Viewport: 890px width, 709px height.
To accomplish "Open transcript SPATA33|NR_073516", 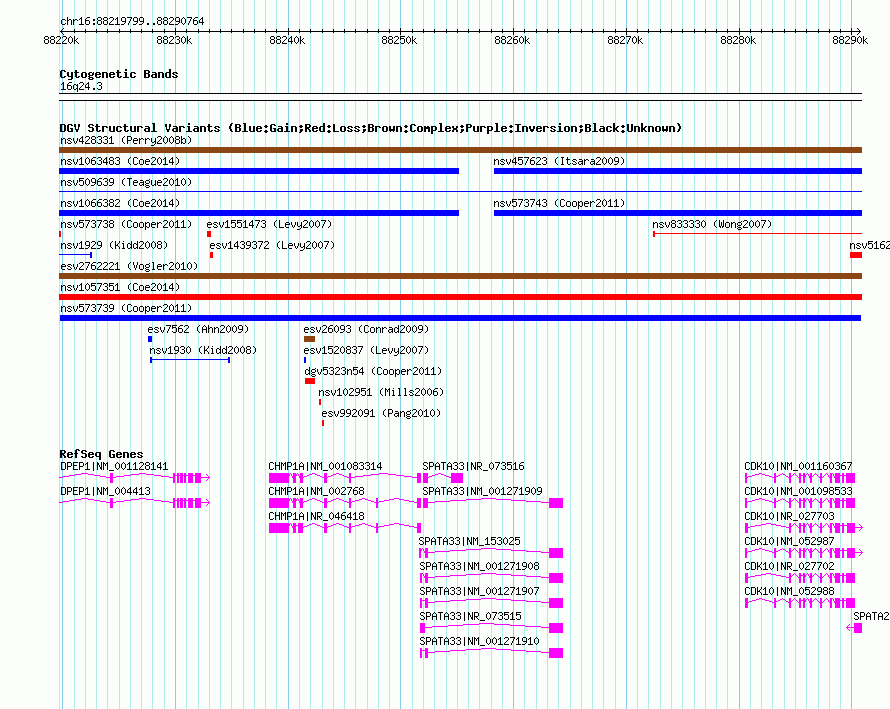I will tap(473, 467).
